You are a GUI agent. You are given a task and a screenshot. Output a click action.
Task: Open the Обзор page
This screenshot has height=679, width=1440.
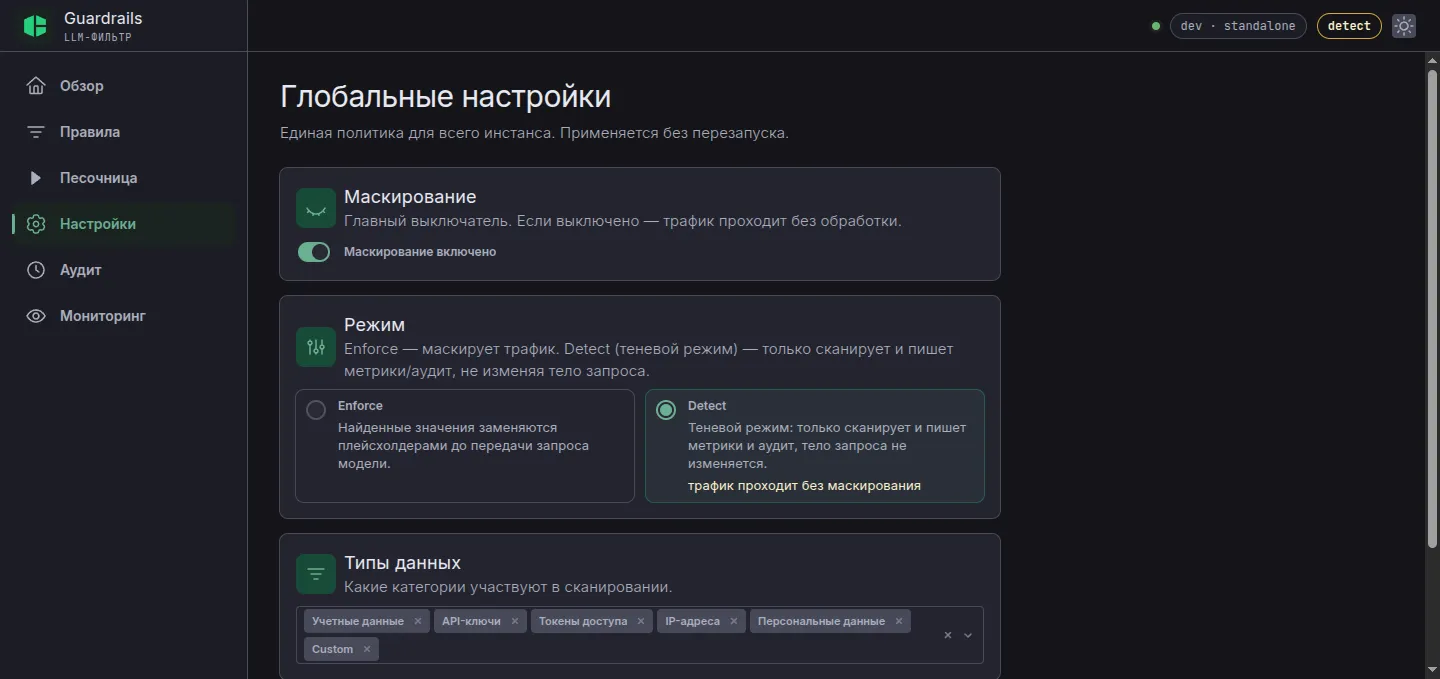coord(124,86)
